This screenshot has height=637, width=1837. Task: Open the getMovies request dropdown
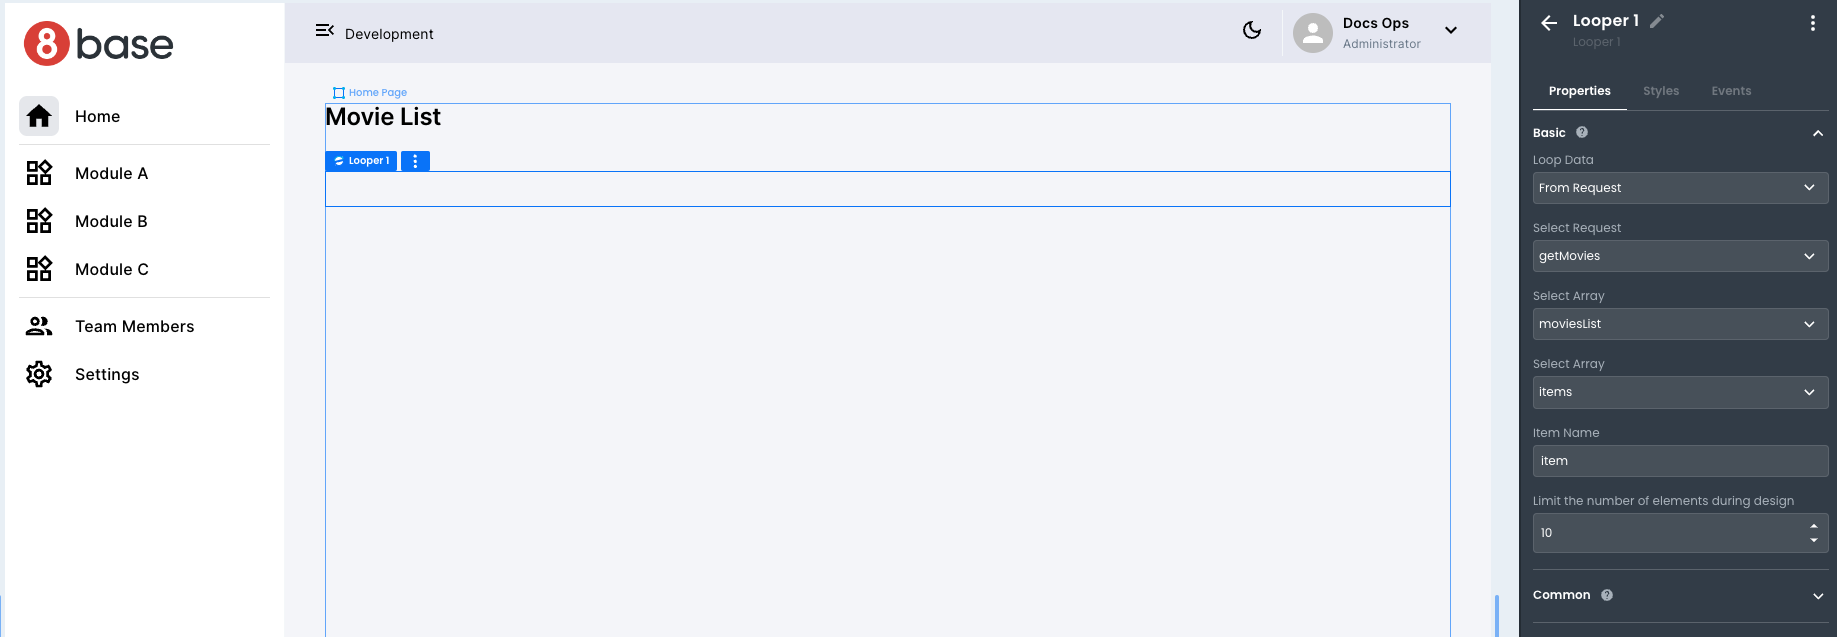click(1680, 256)
